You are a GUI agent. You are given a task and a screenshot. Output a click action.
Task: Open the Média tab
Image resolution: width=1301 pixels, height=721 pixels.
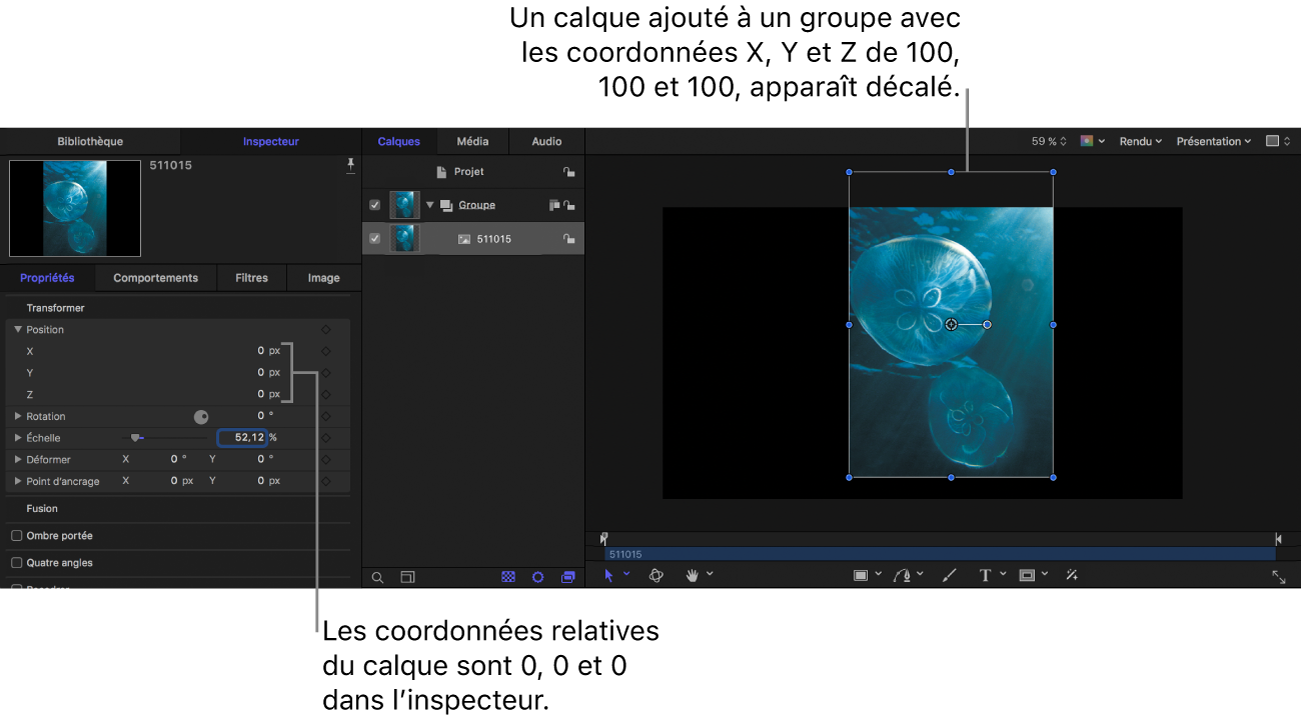tap(473, 142)
